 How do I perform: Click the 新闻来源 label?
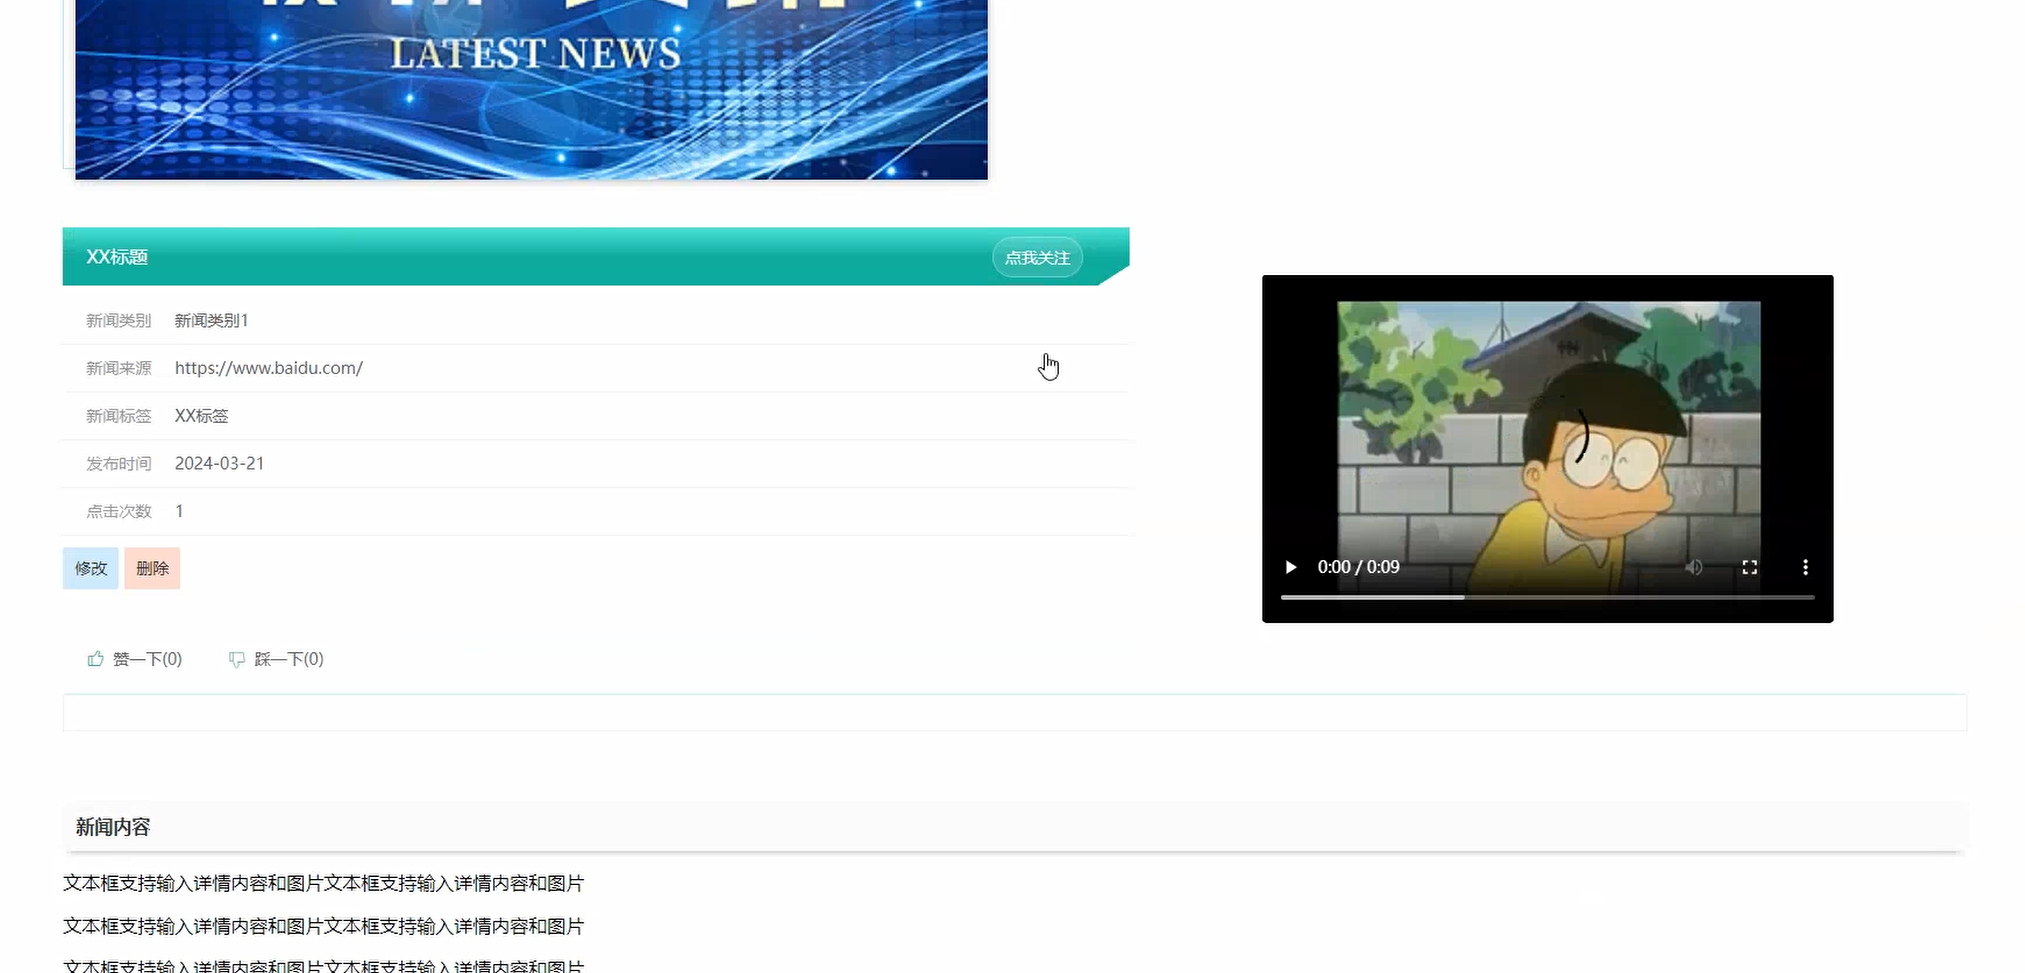pos(119,368)
